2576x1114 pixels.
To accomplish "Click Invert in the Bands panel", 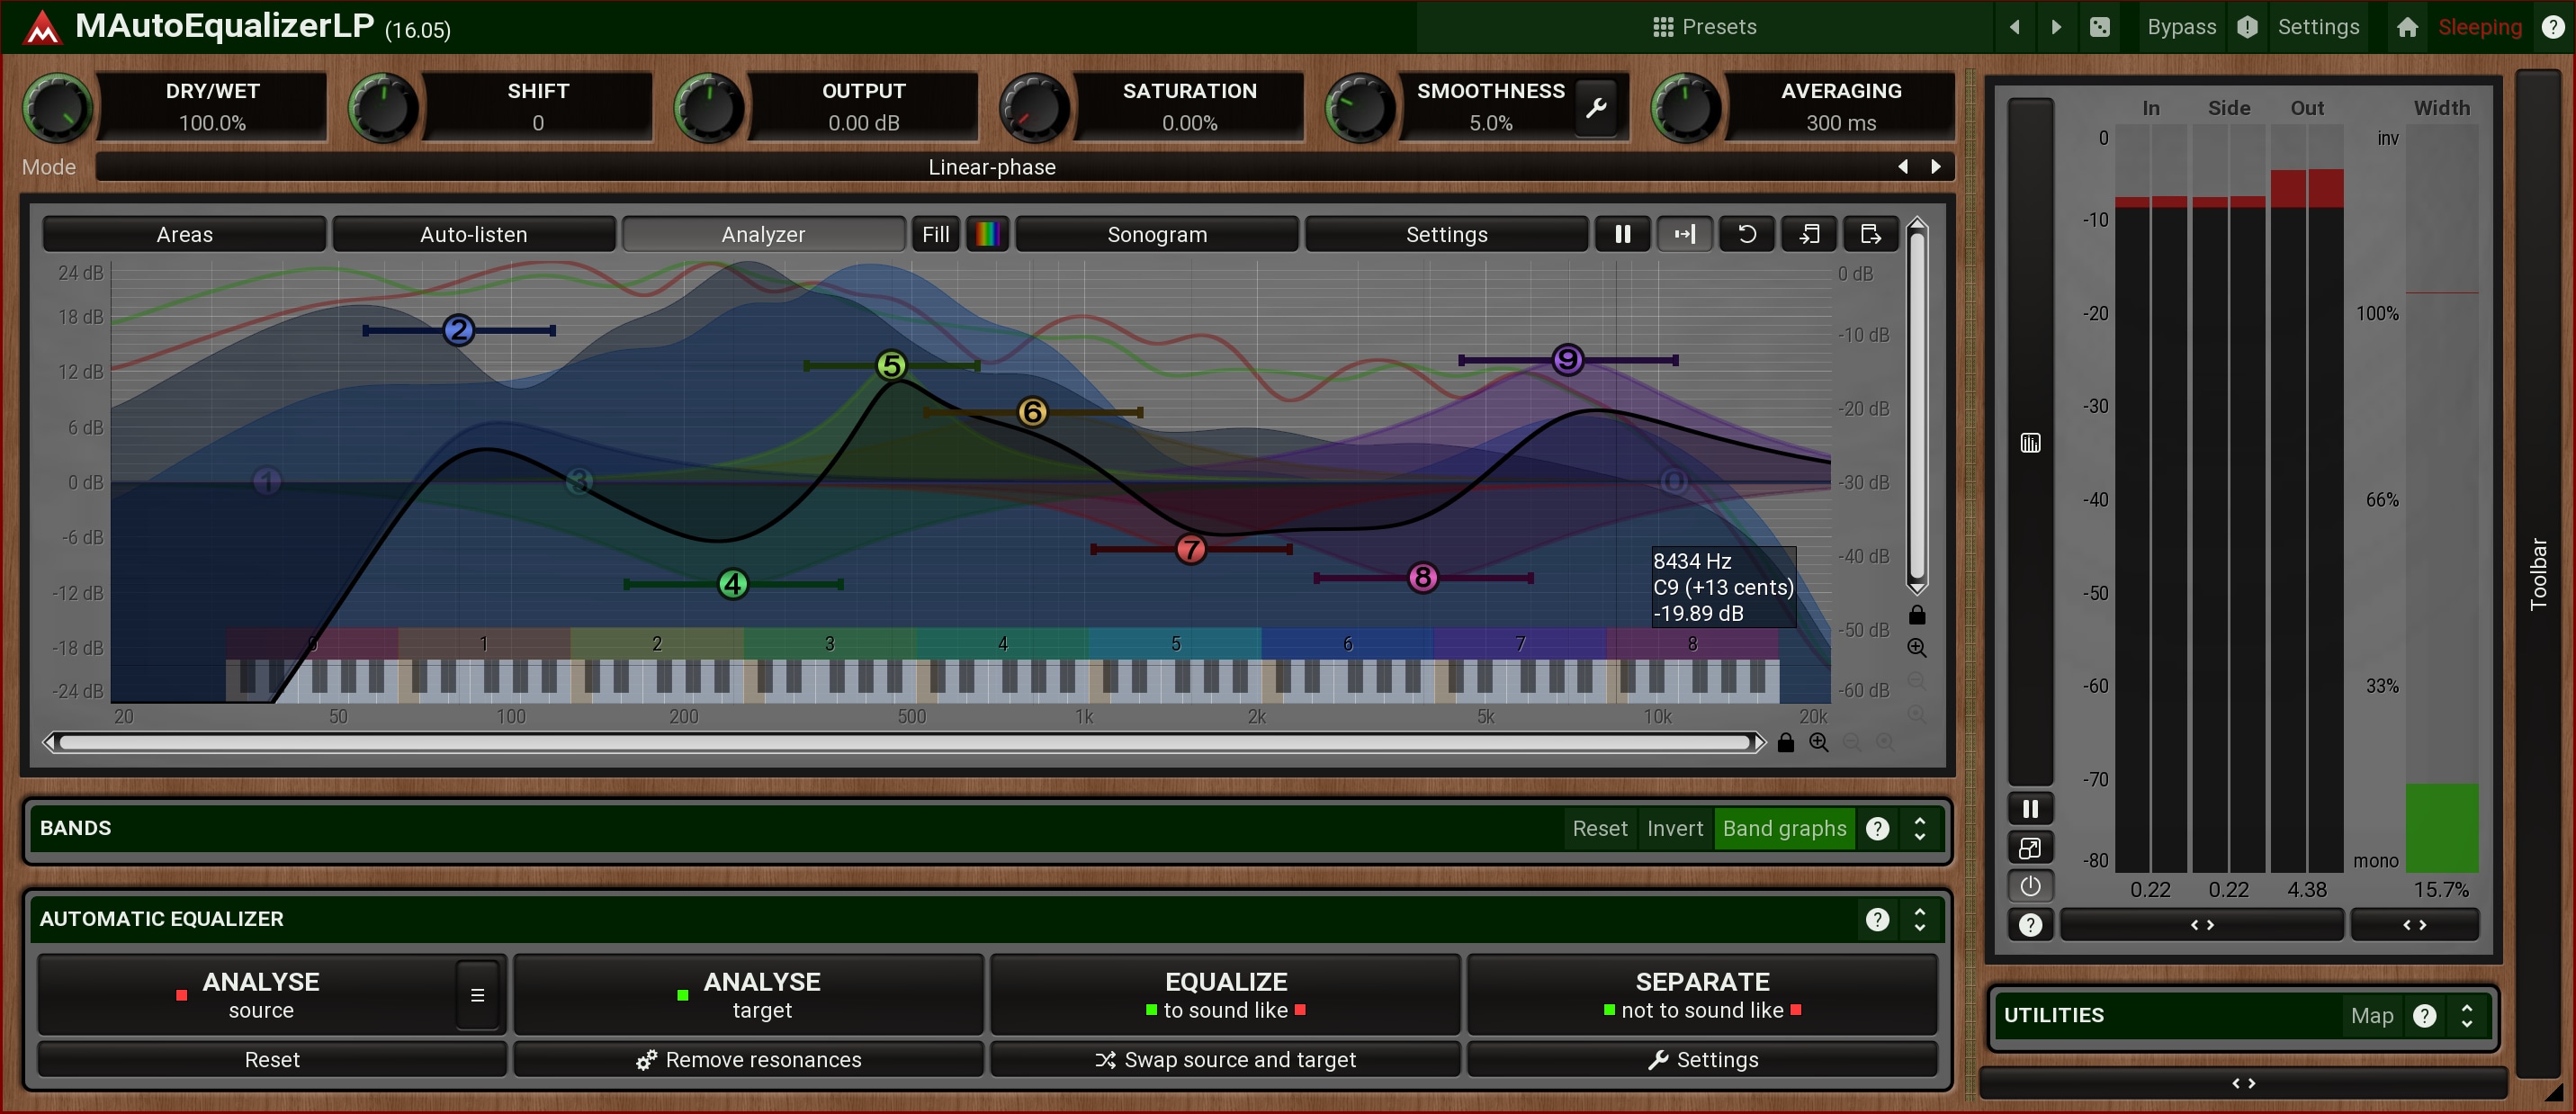I will click(1674, 828).
